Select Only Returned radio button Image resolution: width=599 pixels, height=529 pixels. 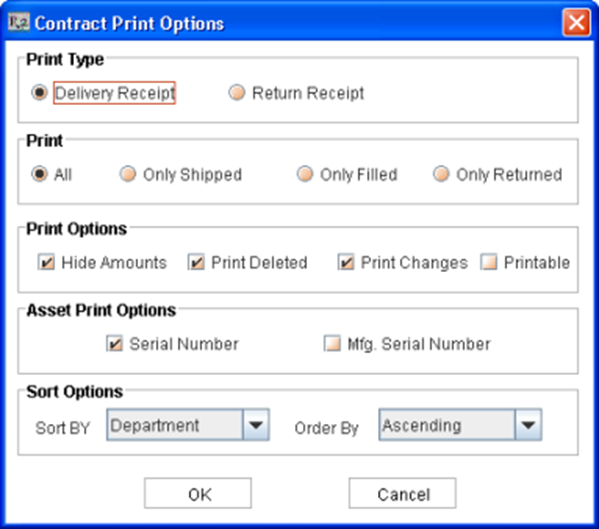[441, 174]
